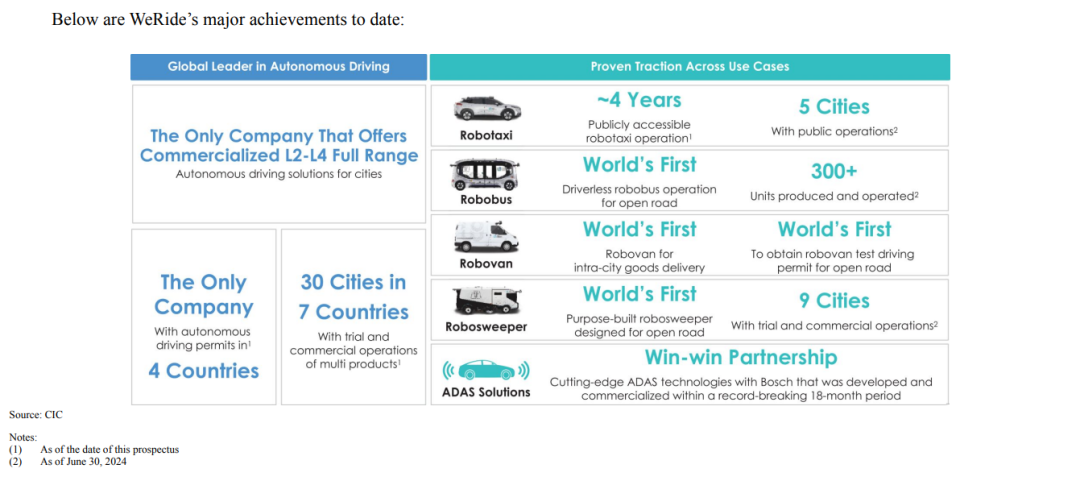Click the 'ADAS Solutions' label
1080x481 pixels.
click(x=486, y=392)
